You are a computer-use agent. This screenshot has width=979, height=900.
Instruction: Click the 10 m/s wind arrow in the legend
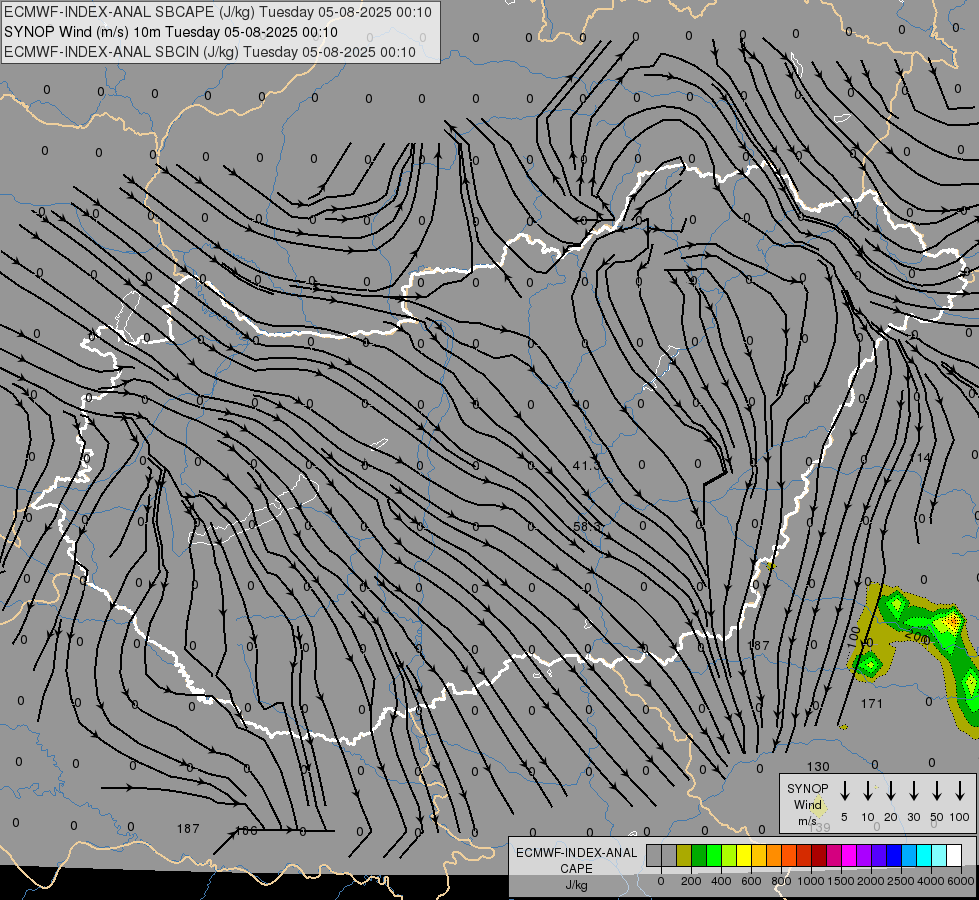(867, 791)
